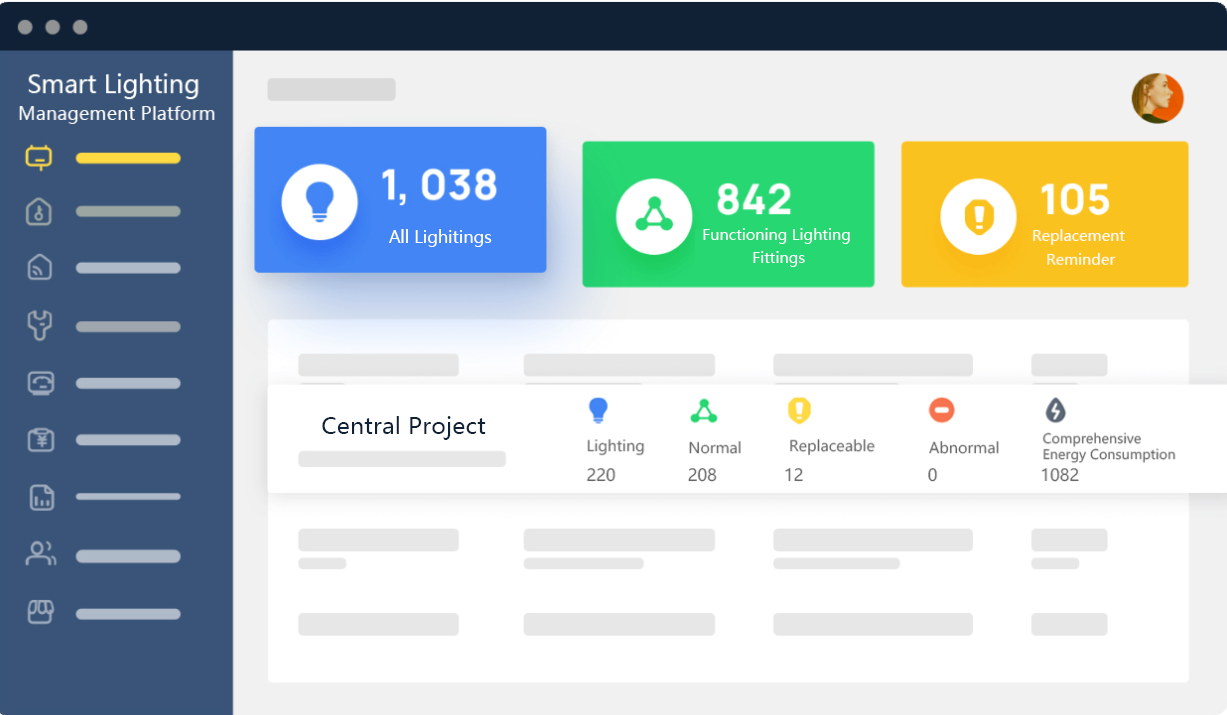Open the Functioning Lighting Fittings green card
Viewport: 1227px width, 715px height.
coord(728,214)
